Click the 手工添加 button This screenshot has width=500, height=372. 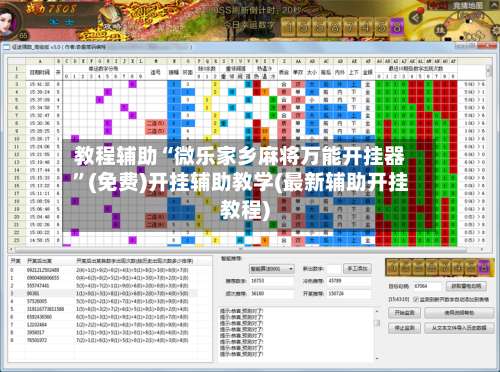(x=358, y=268)
